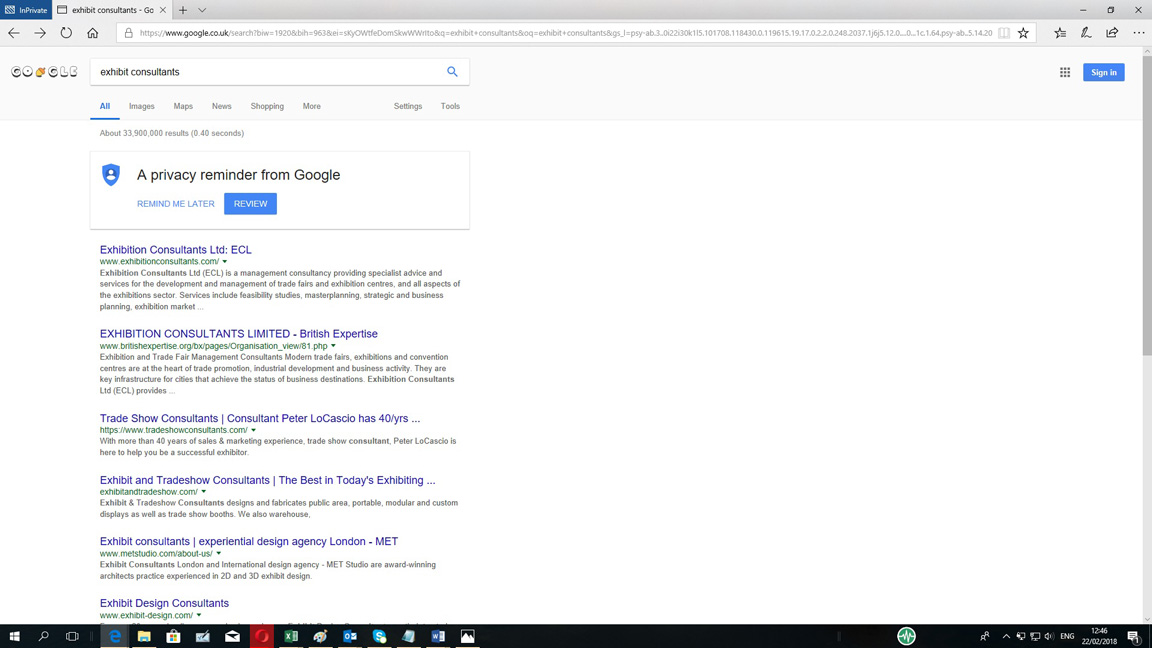Viewport: 1152px width, 648px height.
Task: Switch to the Images search tab
Action: [x=141, y=106]
